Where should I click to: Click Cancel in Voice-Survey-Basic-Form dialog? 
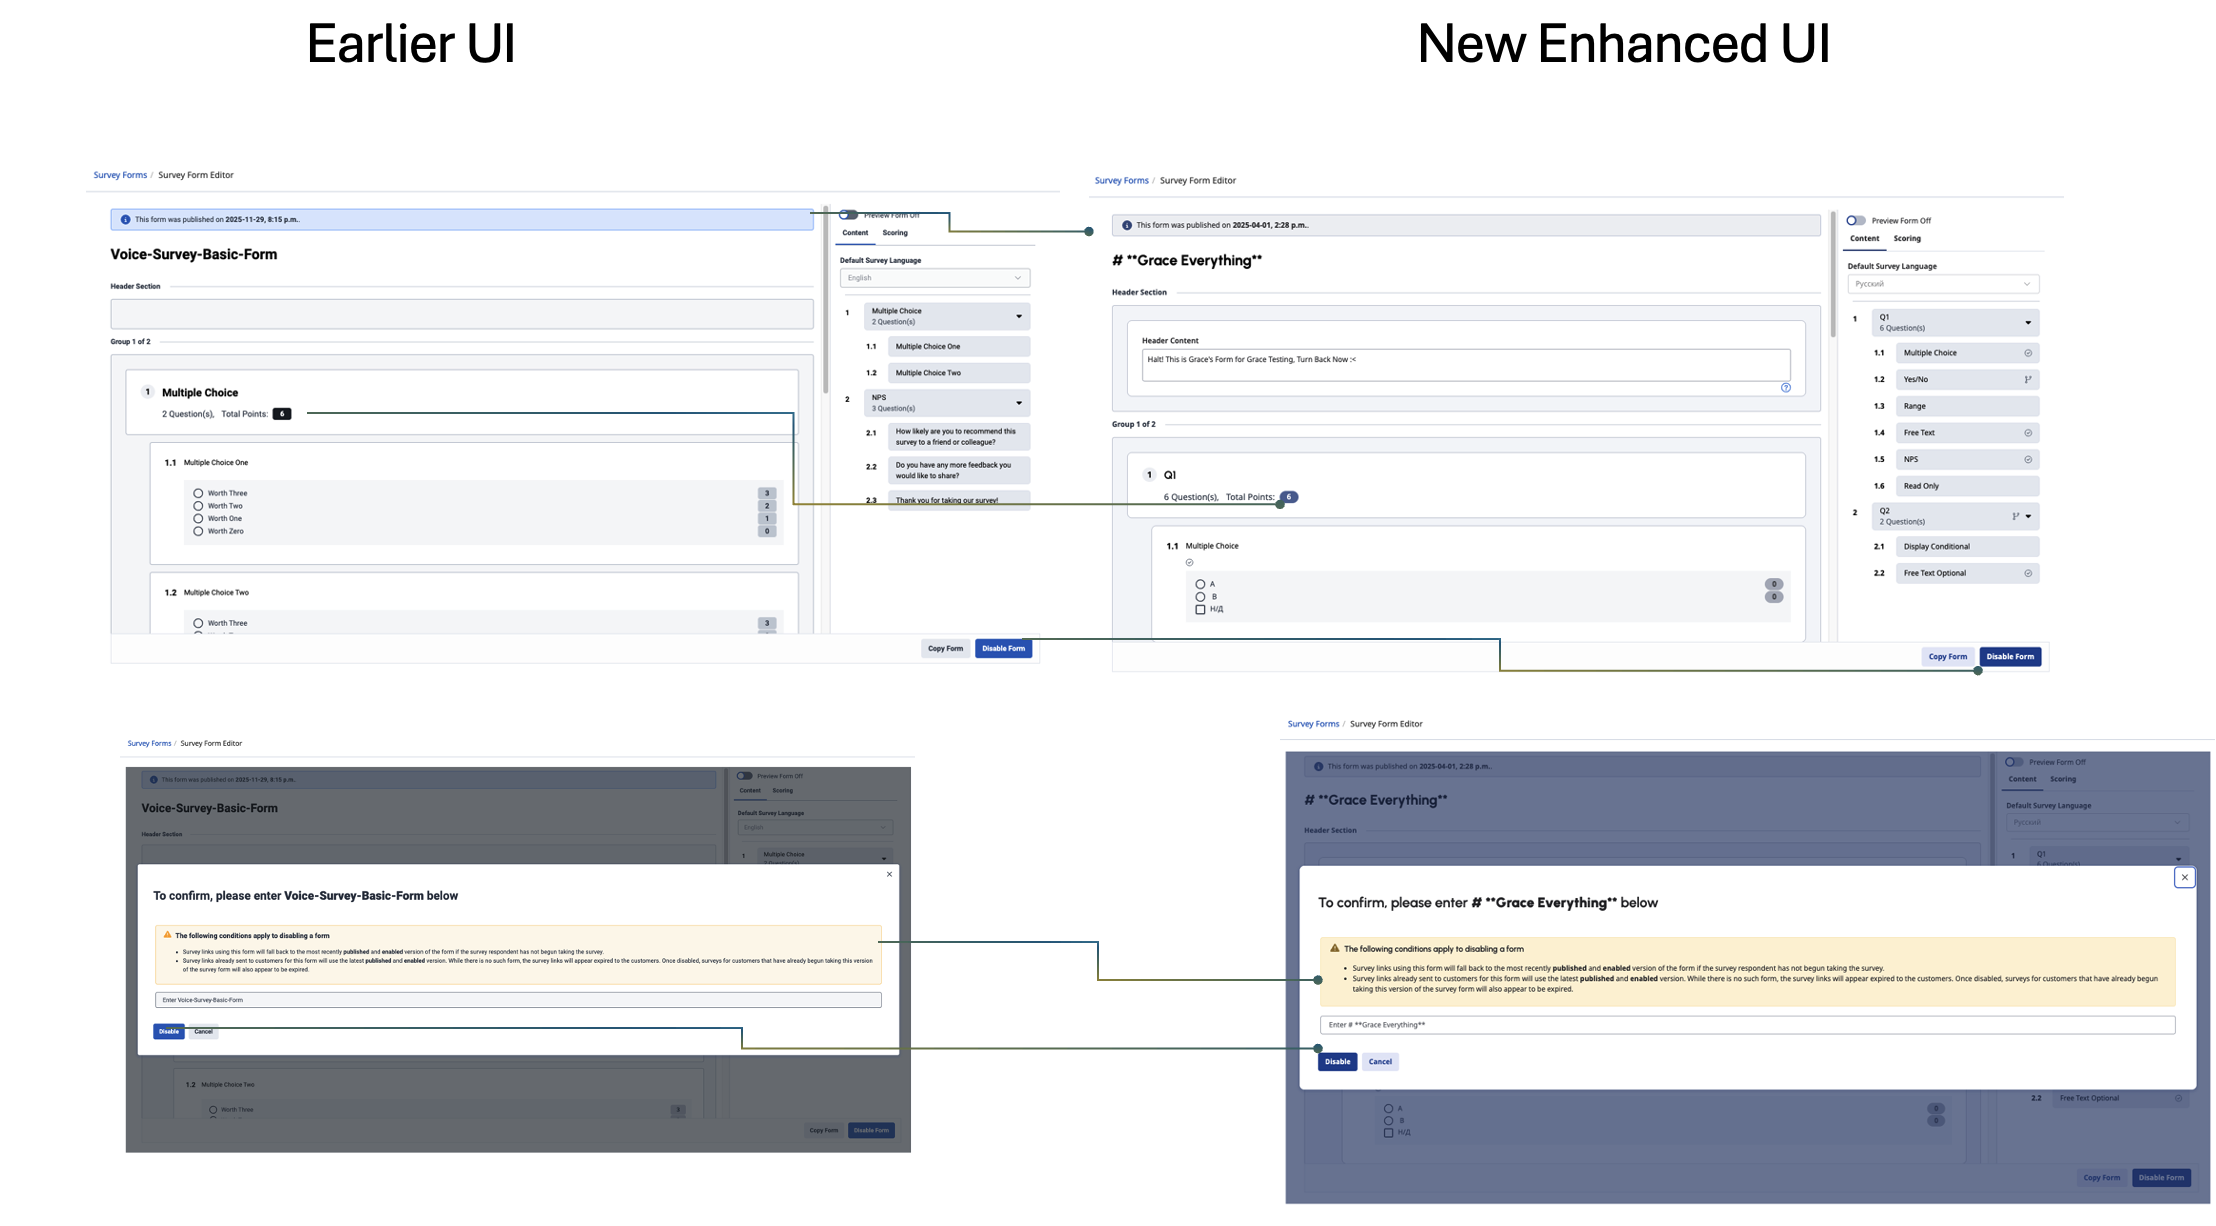tap(203, 1032)
